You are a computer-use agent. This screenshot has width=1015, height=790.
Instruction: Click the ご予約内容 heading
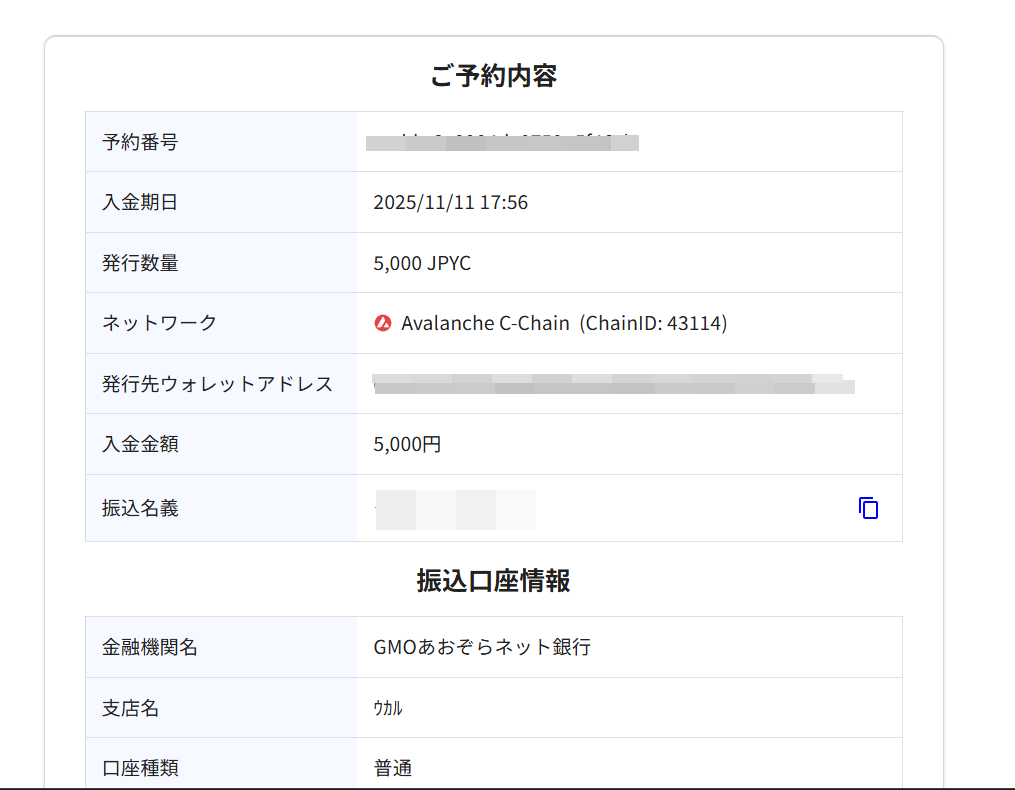(x=493, y=76)
